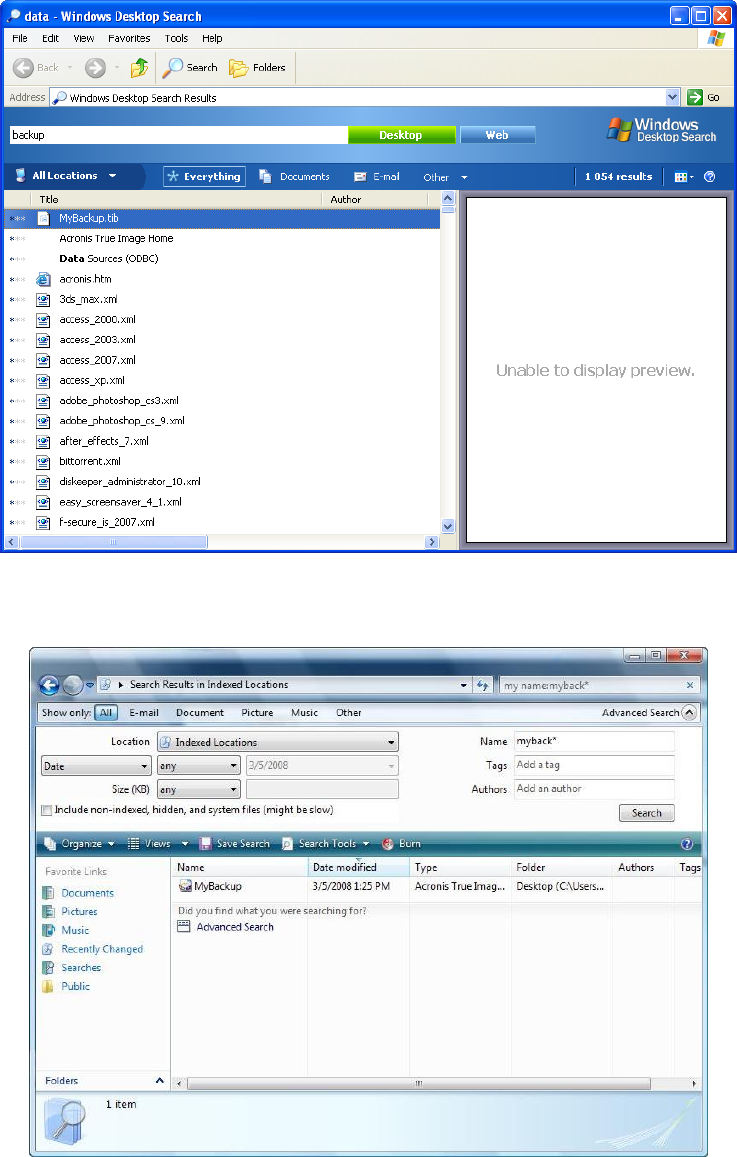The width and height of the screenshot is (737, 1157).
Task: Click the Add an author field
Action: 594,789
